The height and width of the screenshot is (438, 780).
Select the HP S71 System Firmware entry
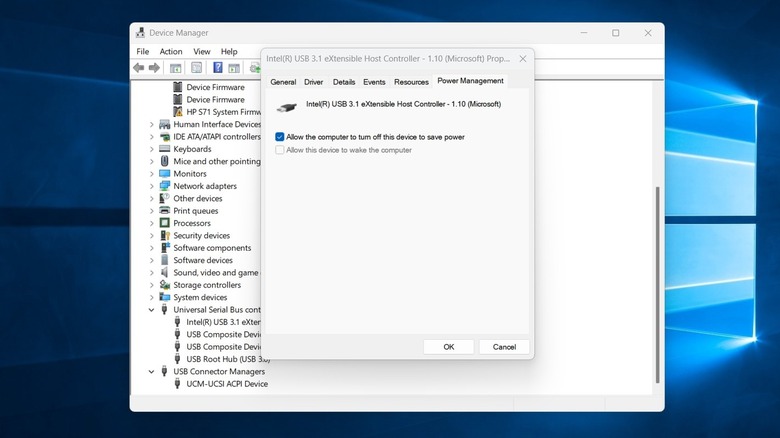(x=223, y=111)
